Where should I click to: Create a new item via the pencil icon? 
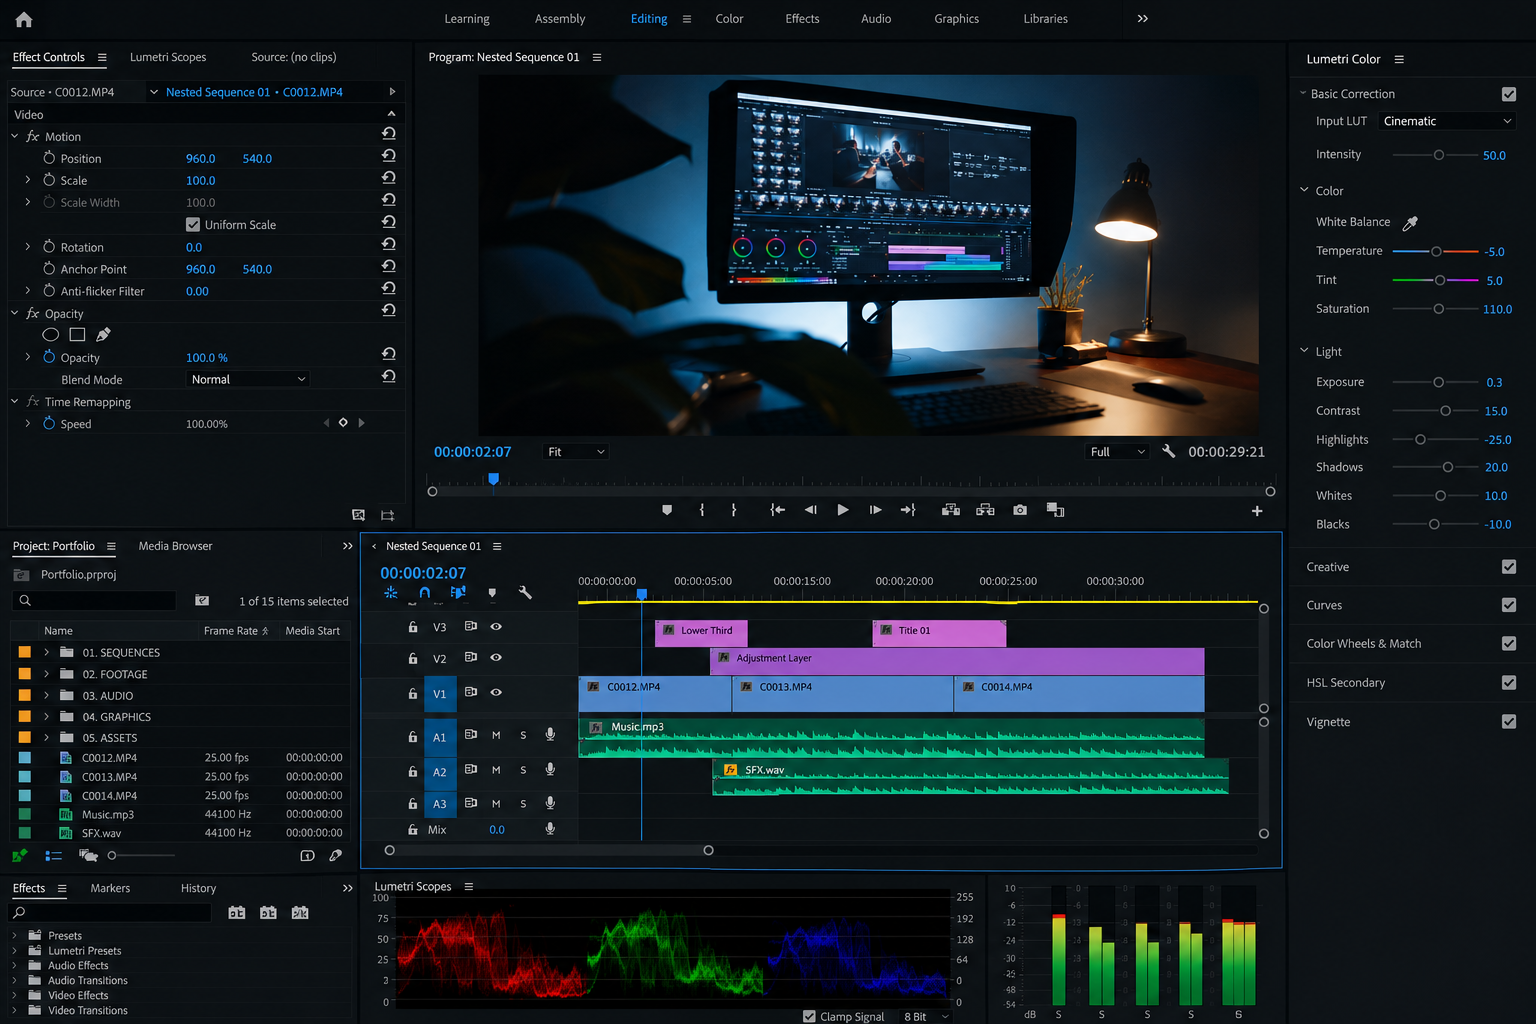click(x=336, y=856)
